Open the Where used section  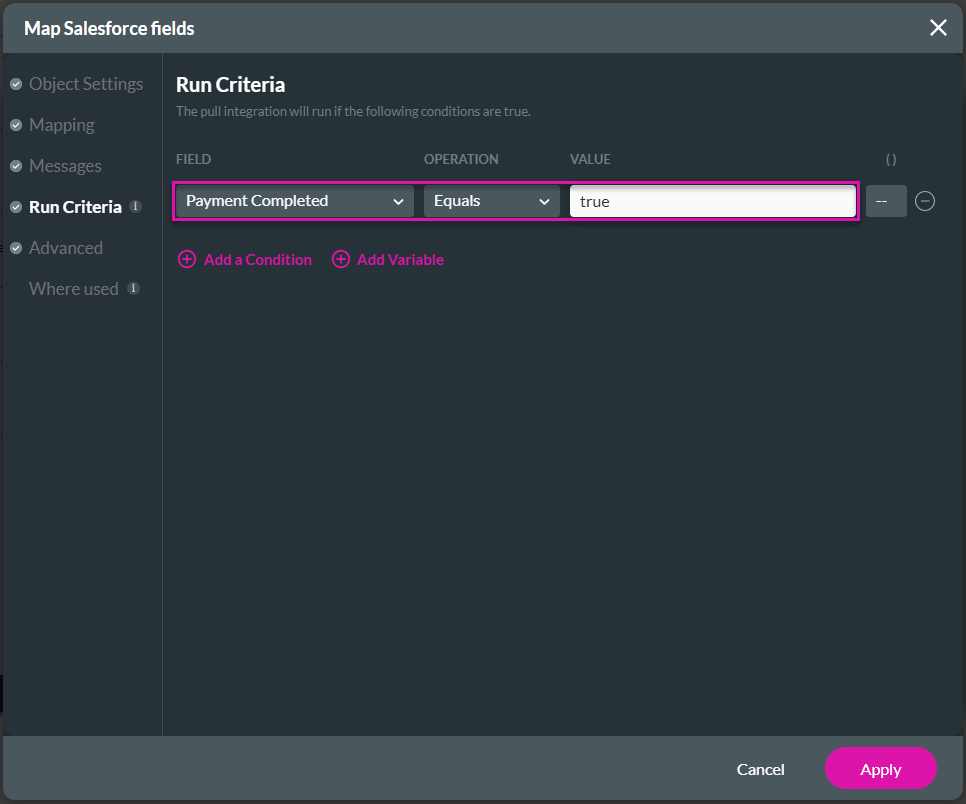click(x=74, y=289)
